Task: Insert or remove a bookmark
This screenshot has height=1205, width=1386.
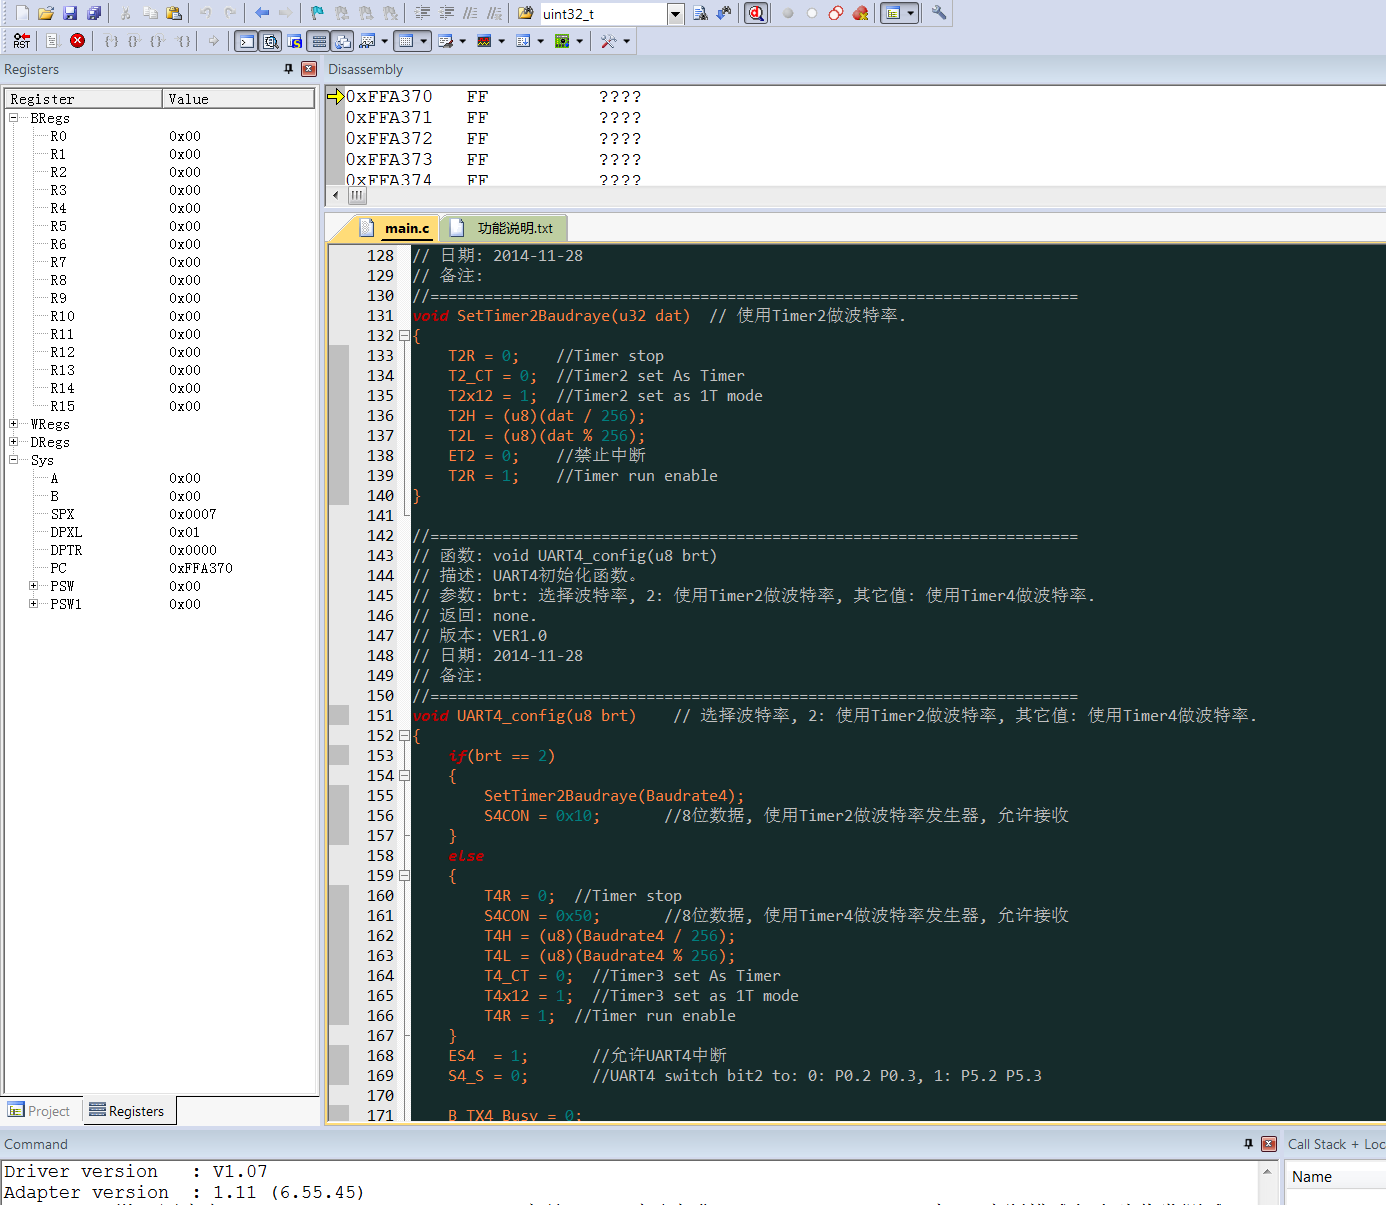Action: pos(317,13)
